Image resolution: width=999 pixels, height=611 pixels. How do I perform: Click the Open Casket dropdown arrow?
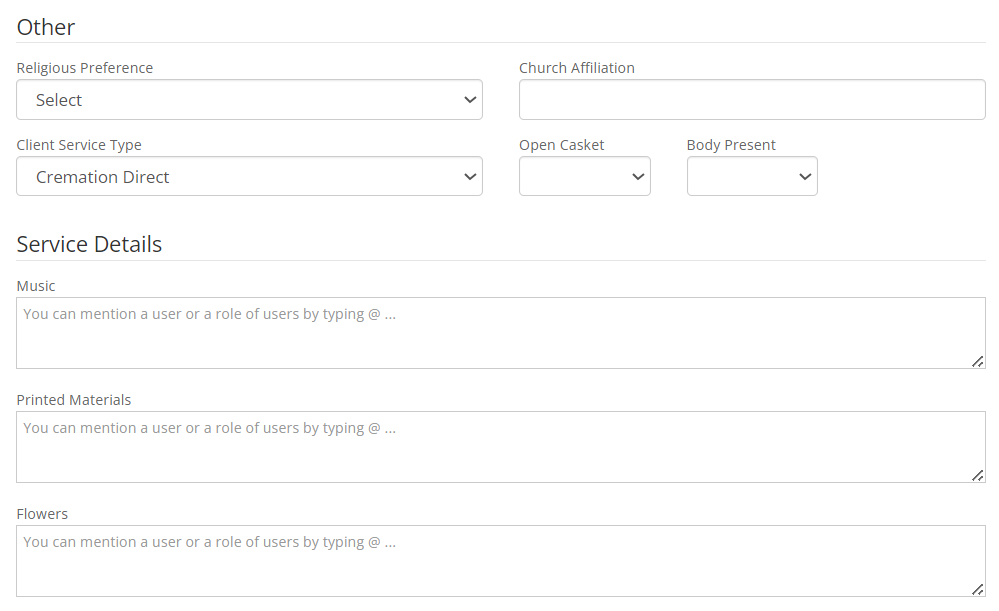point(639,176)
